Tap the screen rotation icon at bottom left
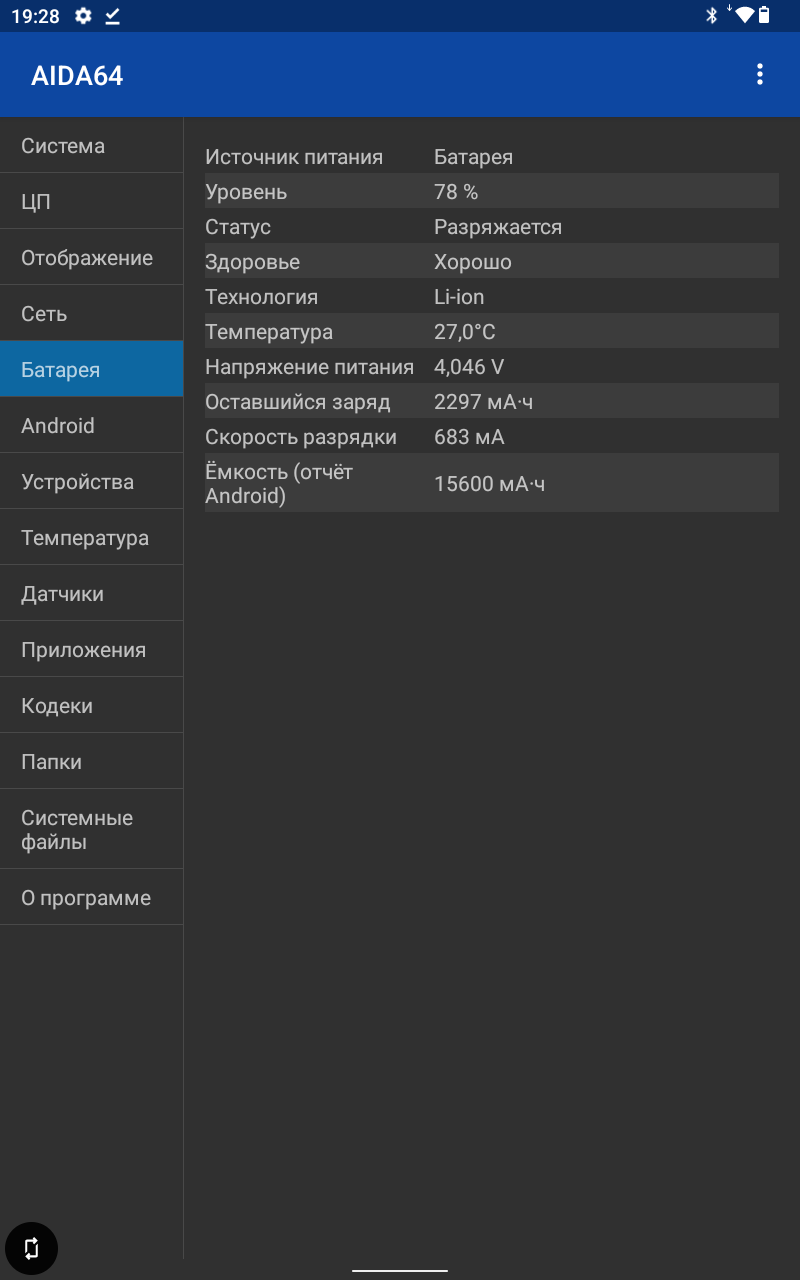Screen dimensions: 800x1280 click(x=31, y=1248)
